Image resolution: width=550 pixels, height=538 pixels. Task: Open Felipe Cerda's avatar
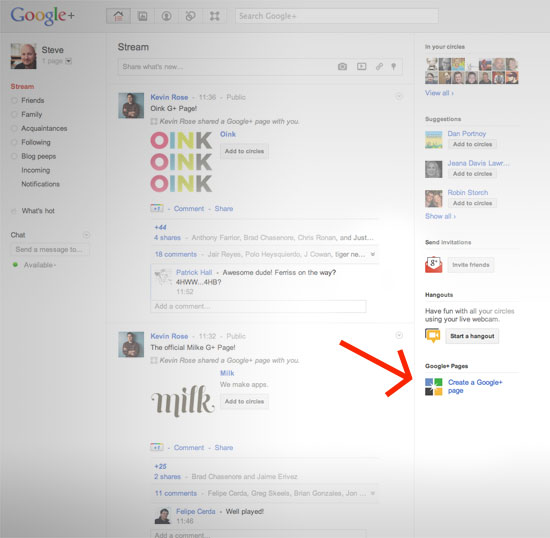tap(162, 516)
